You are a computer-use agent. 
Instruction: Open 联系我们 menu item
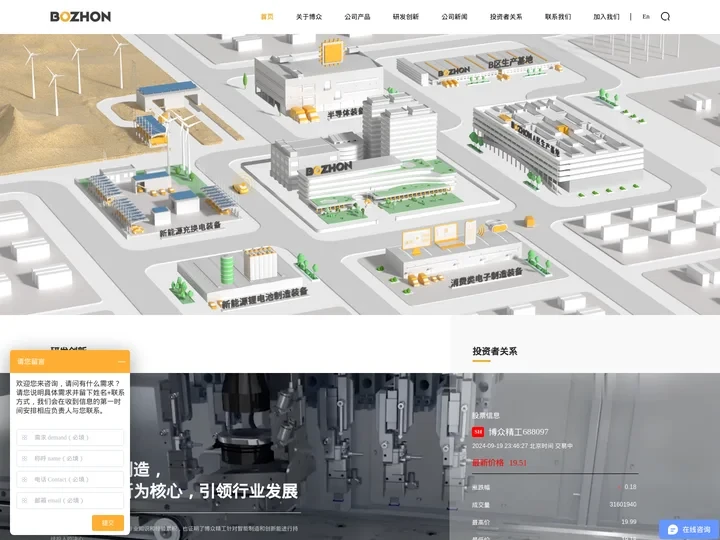pyautogui.click(x=558, y=17)
